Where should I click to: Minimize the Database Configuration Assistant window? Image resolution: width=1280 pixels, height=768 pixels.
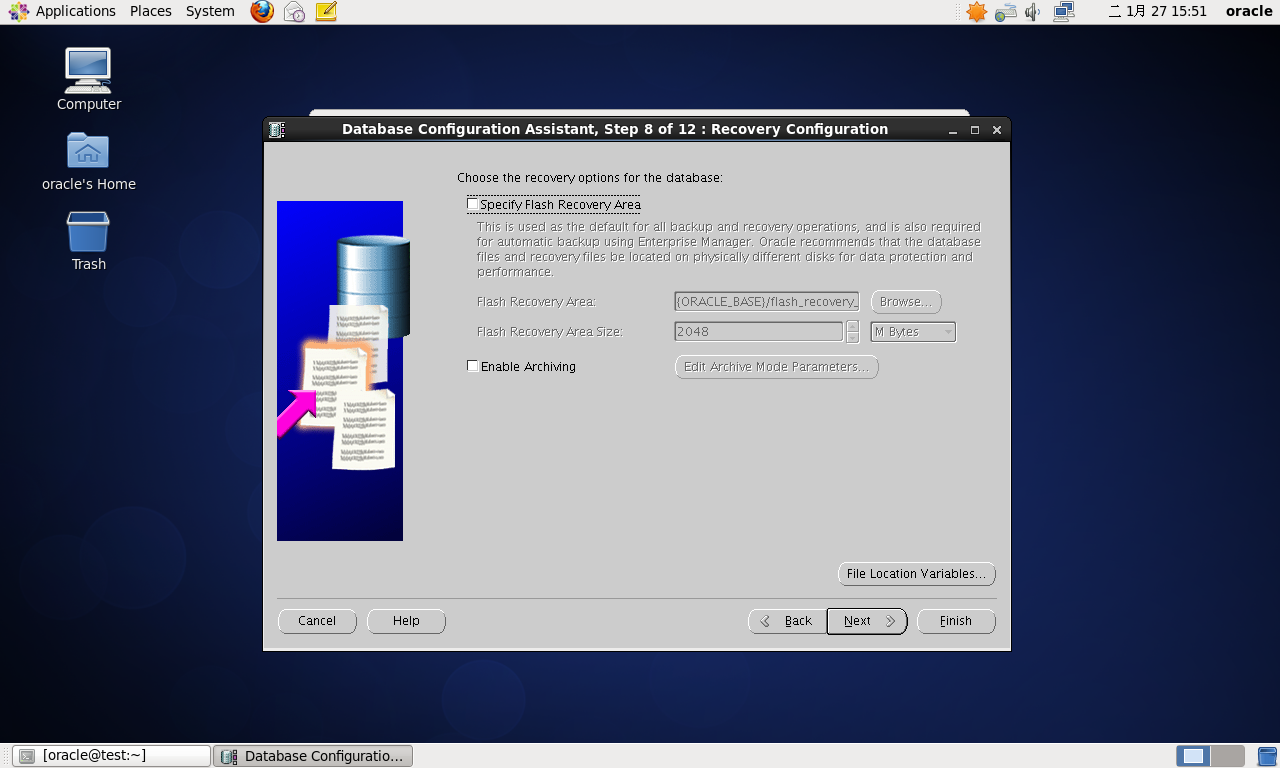(x=954, y=130)
